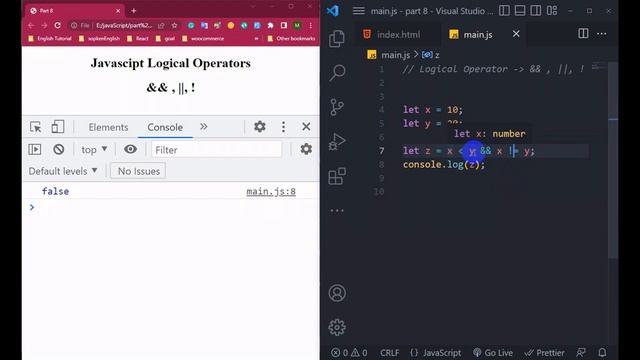Viewport: 640px width, 360px height.
Task: Click the let x = 10 code line
Action: (x=433, y=110)
